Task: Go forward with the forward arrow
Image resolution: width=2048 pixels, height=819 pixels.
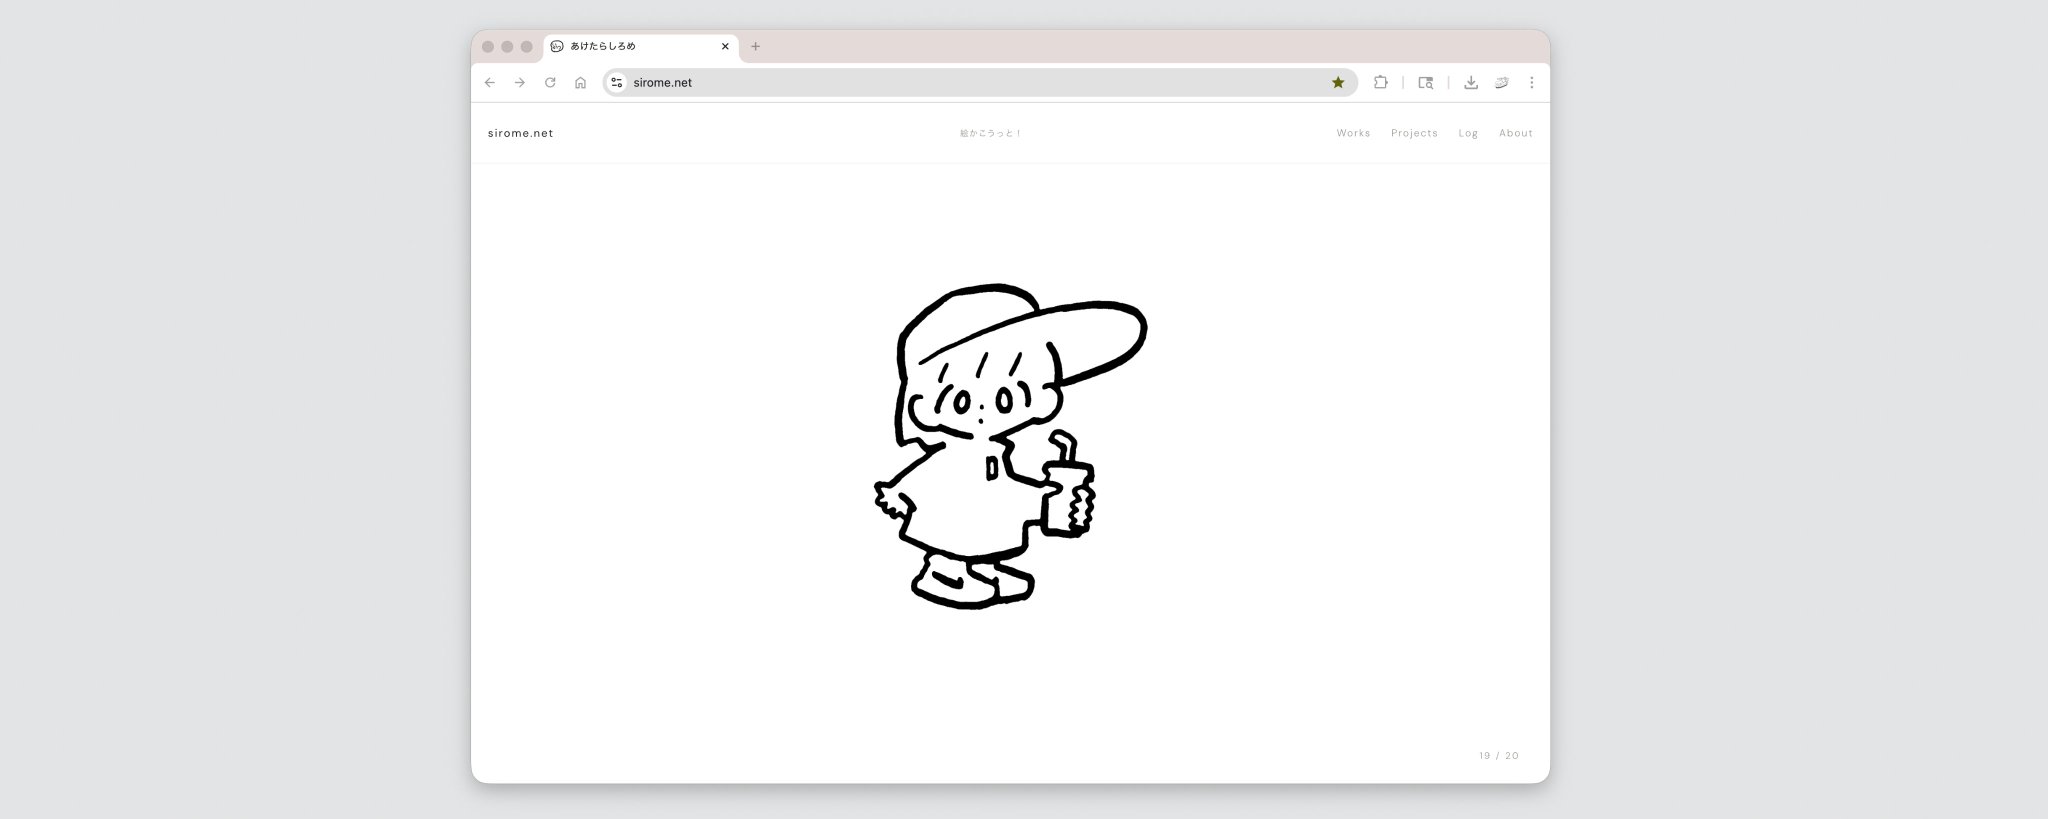Action: (519, 83)
